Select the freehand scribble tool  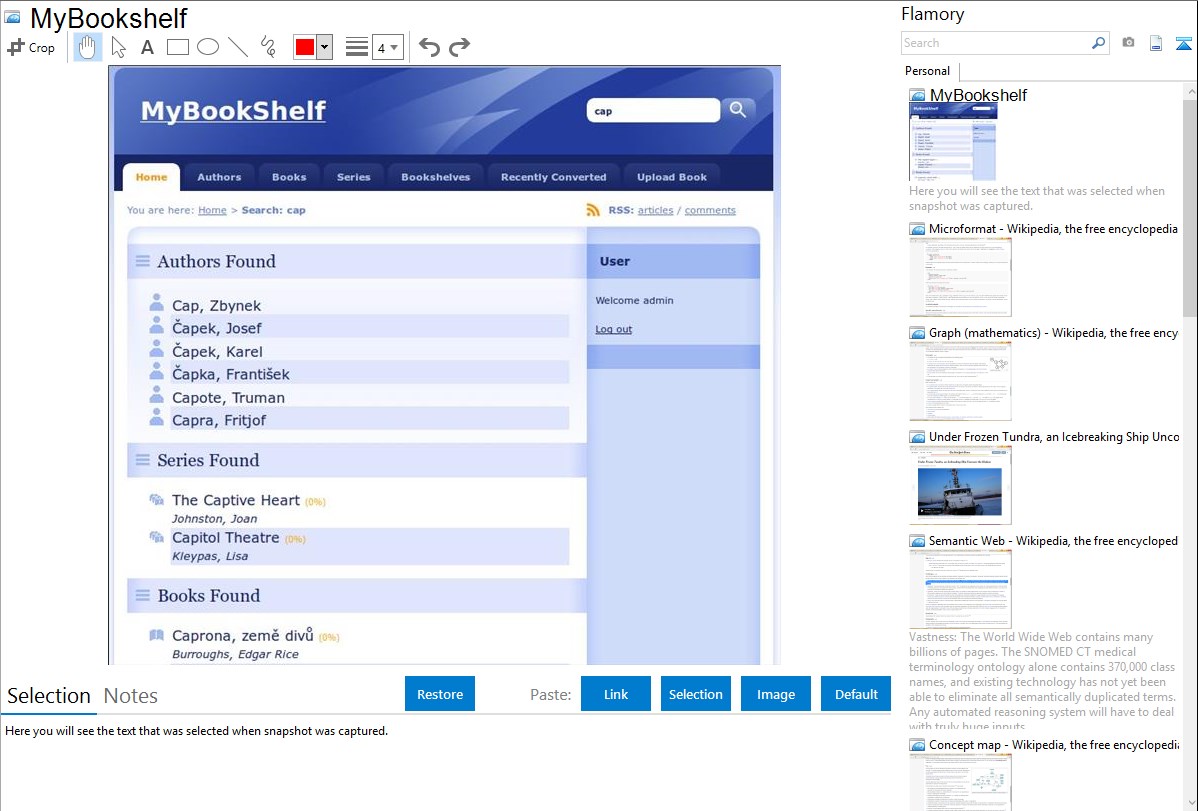pyautogui.click(x=268, y=47)
